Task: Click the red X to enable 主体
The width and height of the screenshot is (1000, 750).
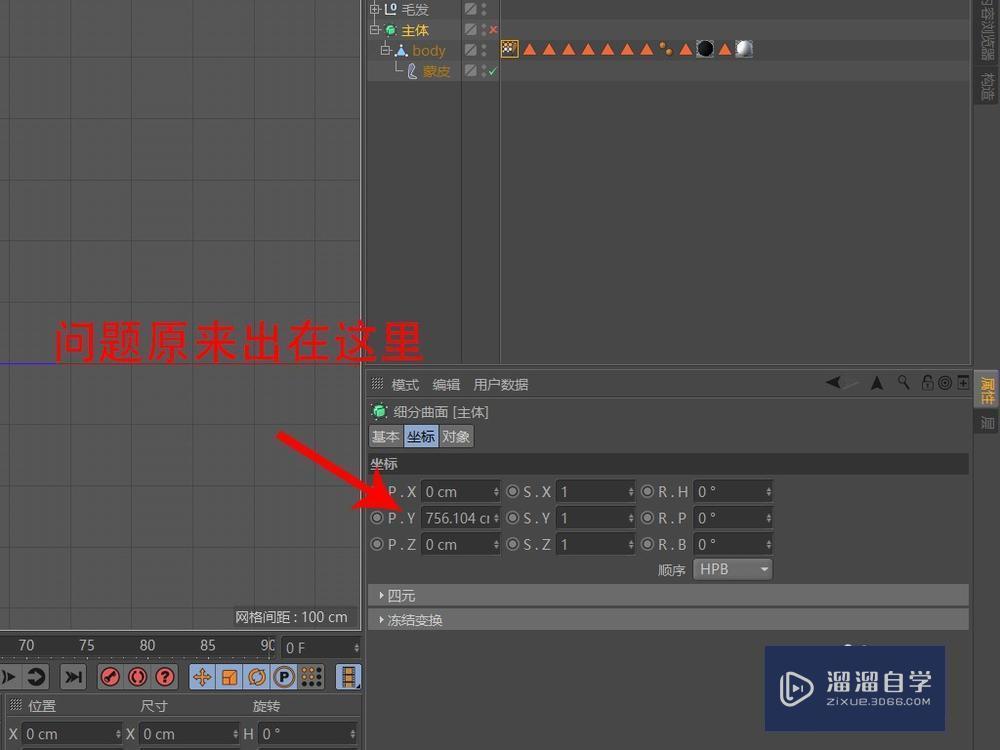Action: pyautogui.click(x=491, y=30)
